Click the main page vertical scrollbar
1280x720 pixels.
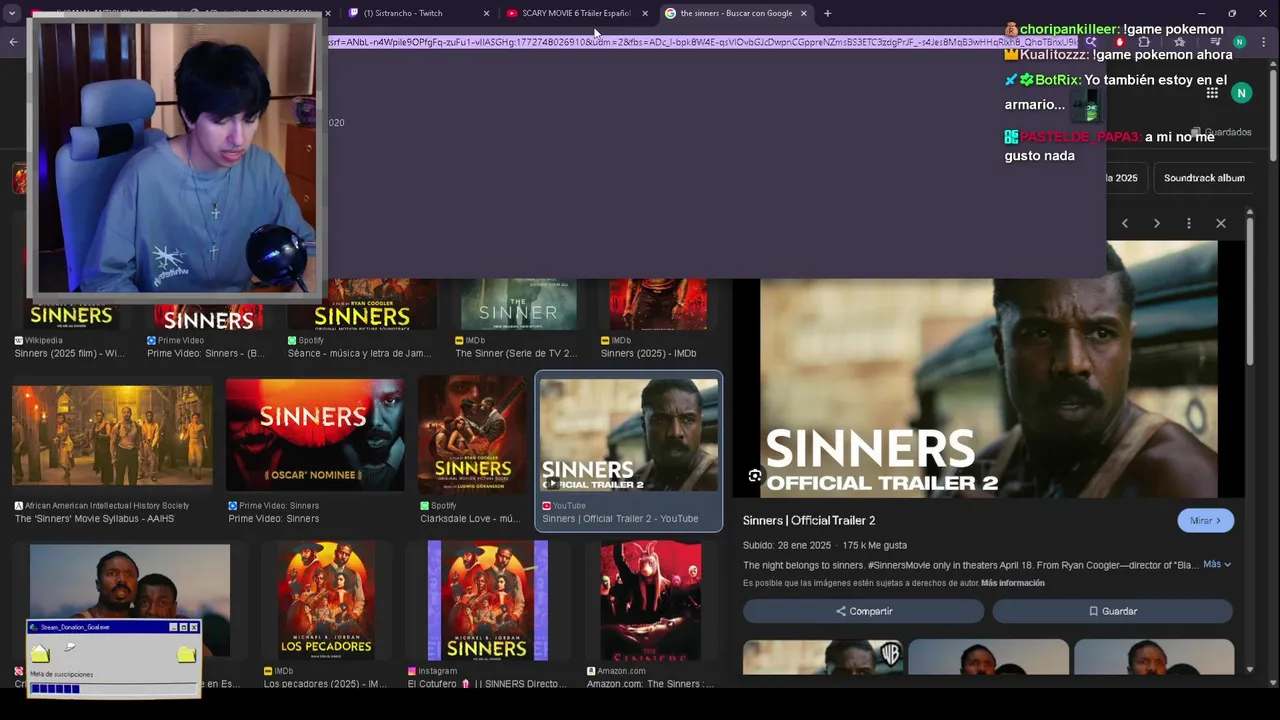click(1273, 115)
